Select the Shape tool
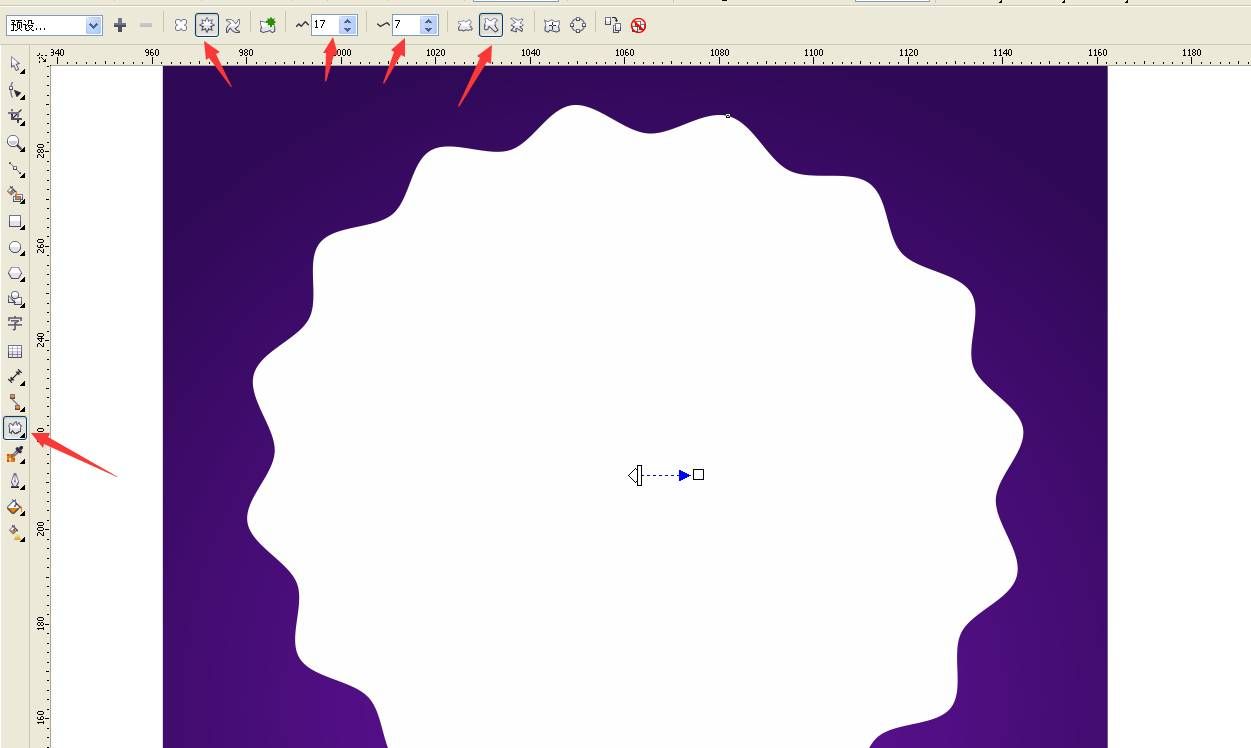The height and width of the screenshot is (748, 1251). pos(15,91)
